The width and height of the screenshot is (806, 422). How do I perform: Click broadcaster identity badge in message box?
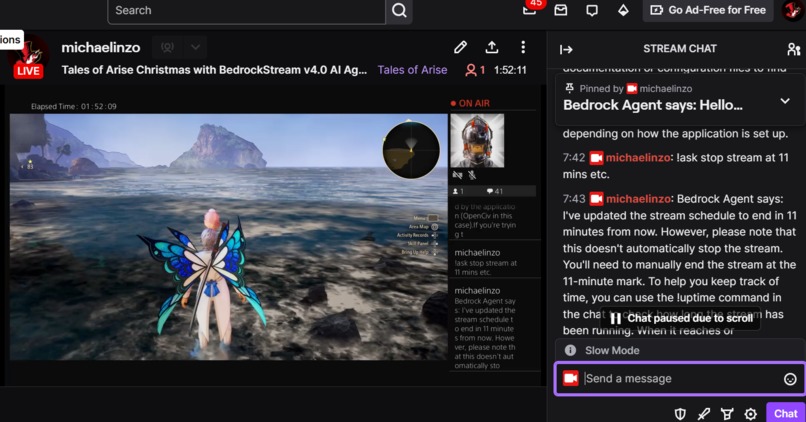(571, 379)
